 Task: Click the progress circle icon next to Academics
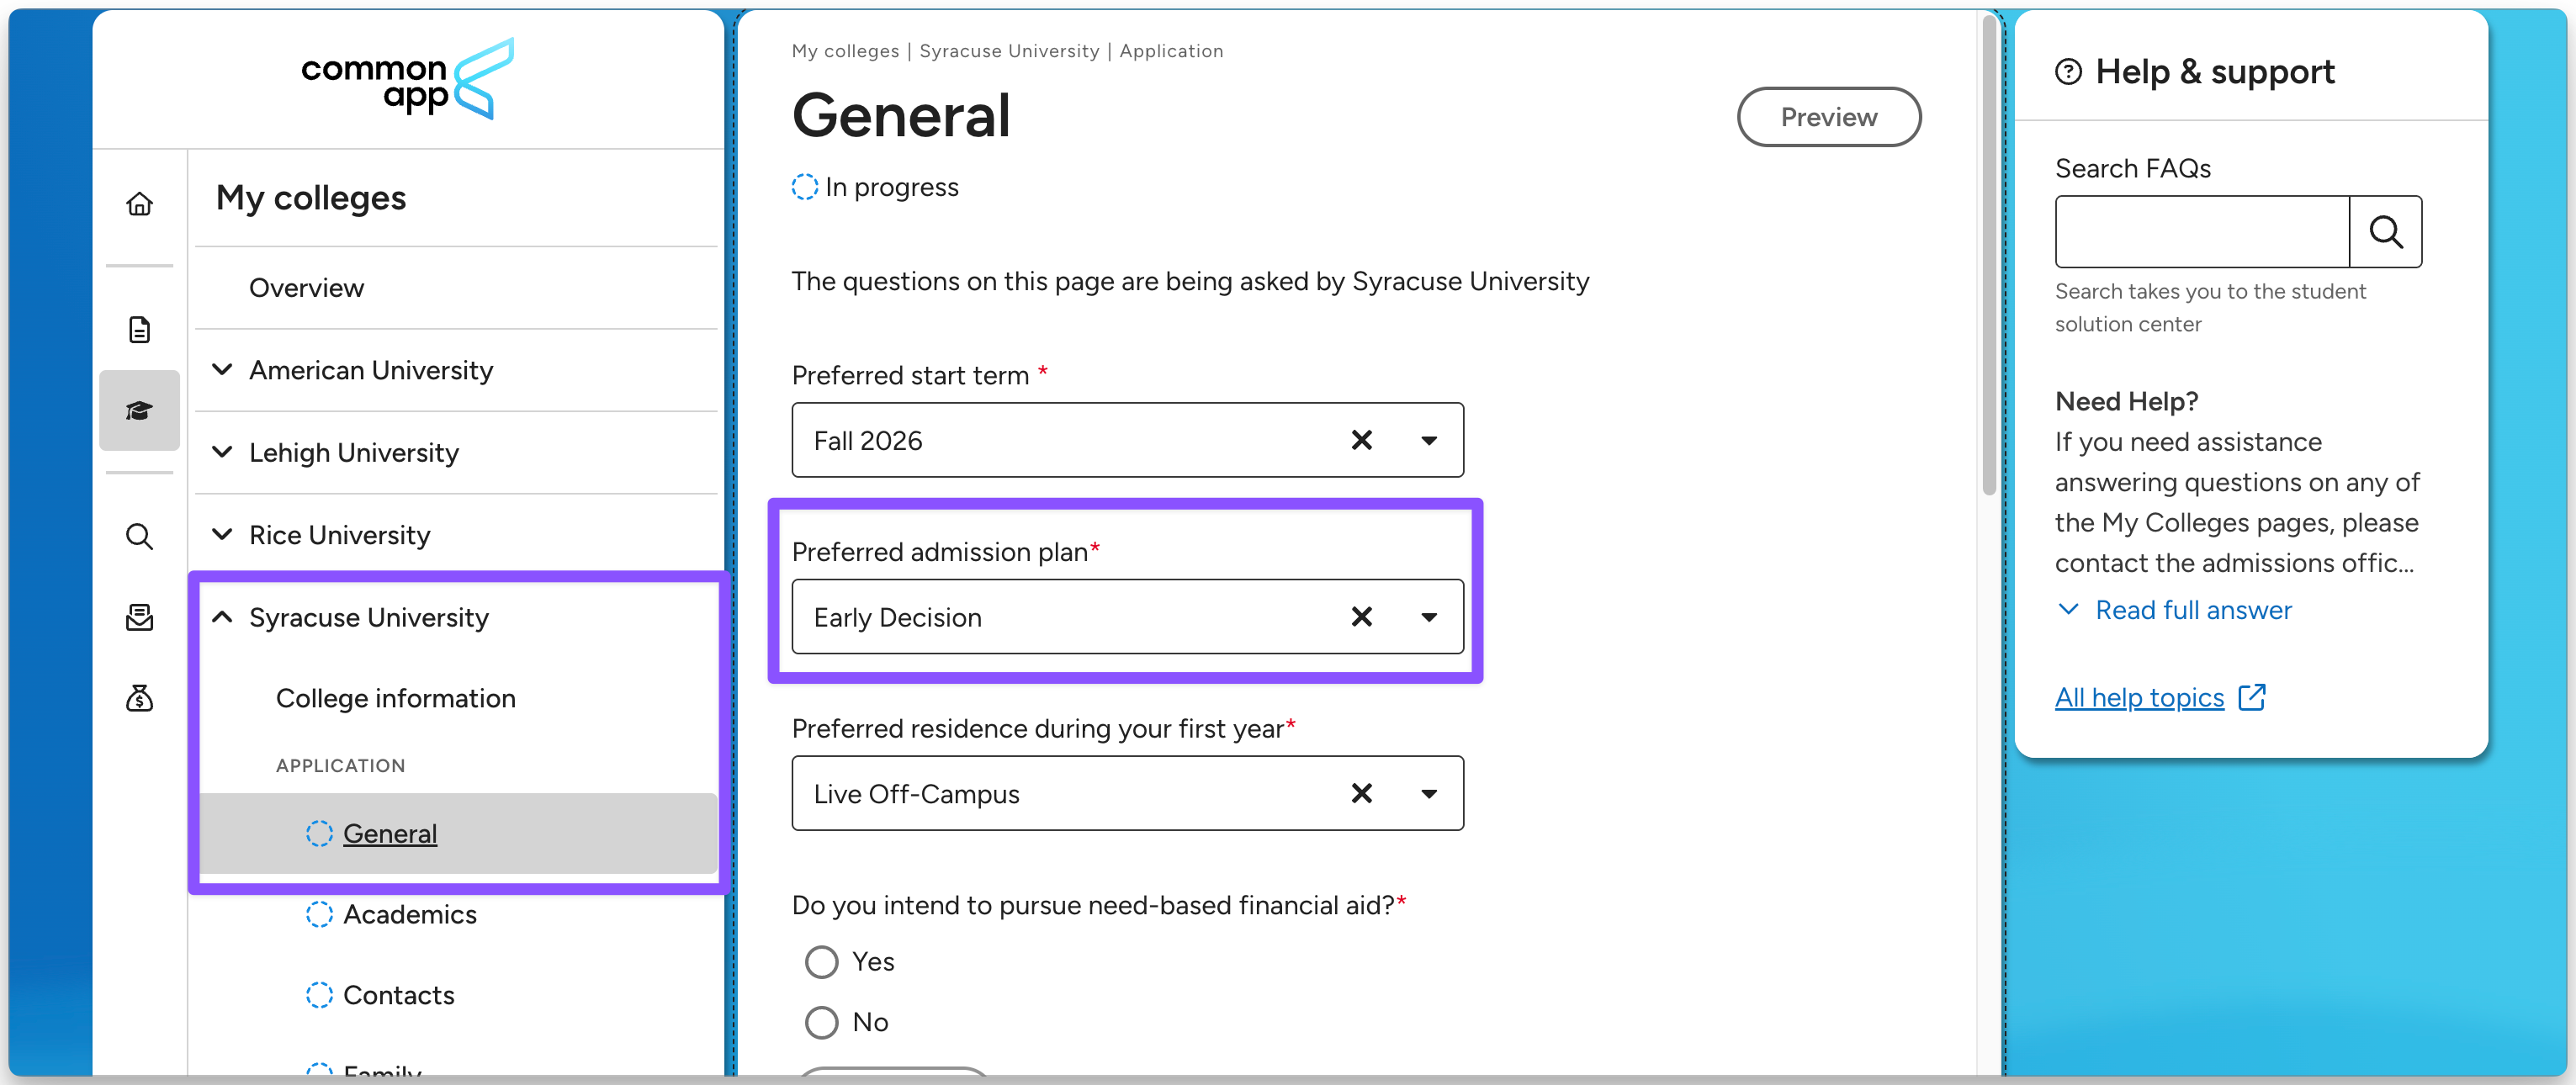click(x=319, y=914)
